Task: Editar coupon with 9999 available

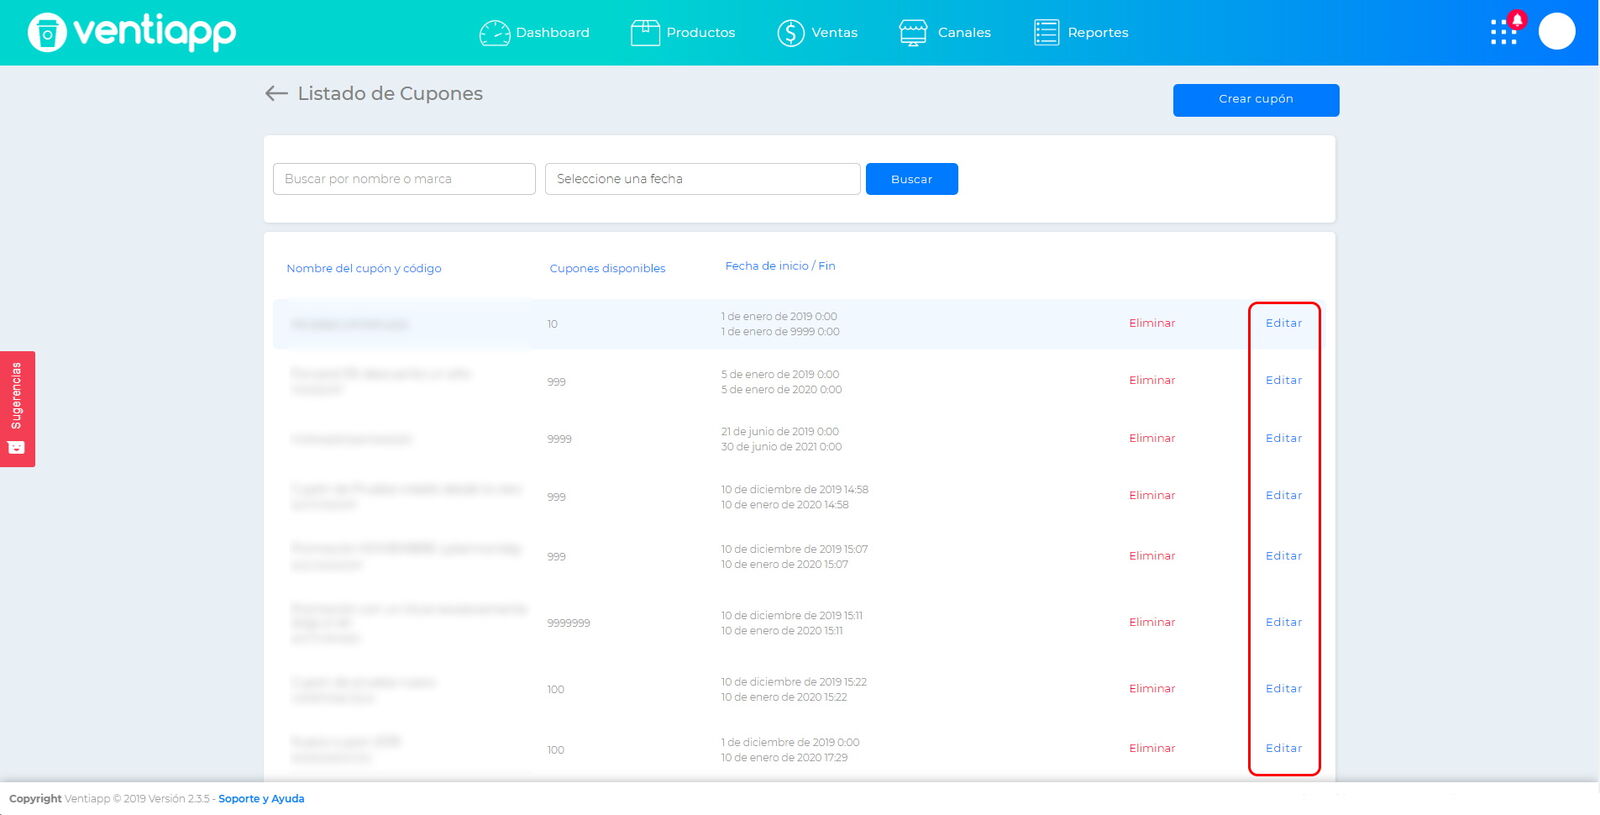Action: 1284,438
